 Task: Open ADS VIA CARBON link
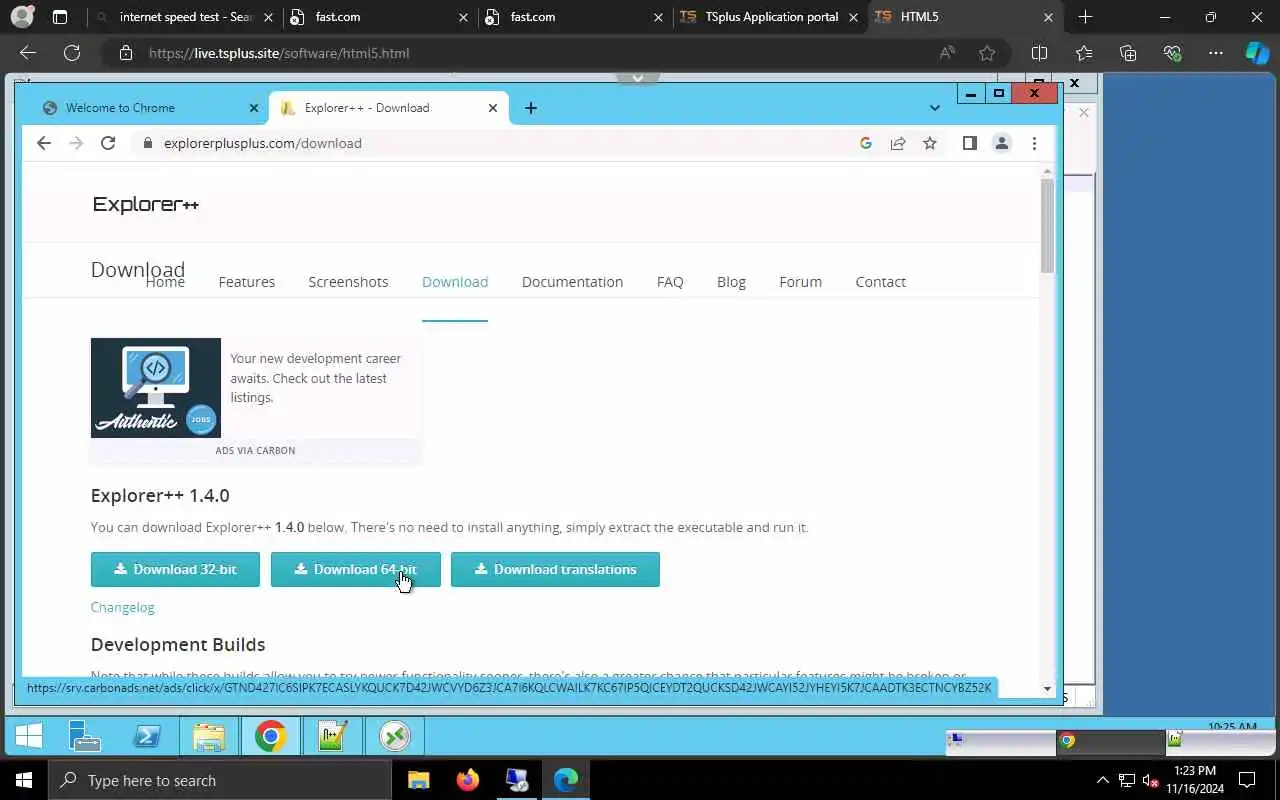coord(255,450)
